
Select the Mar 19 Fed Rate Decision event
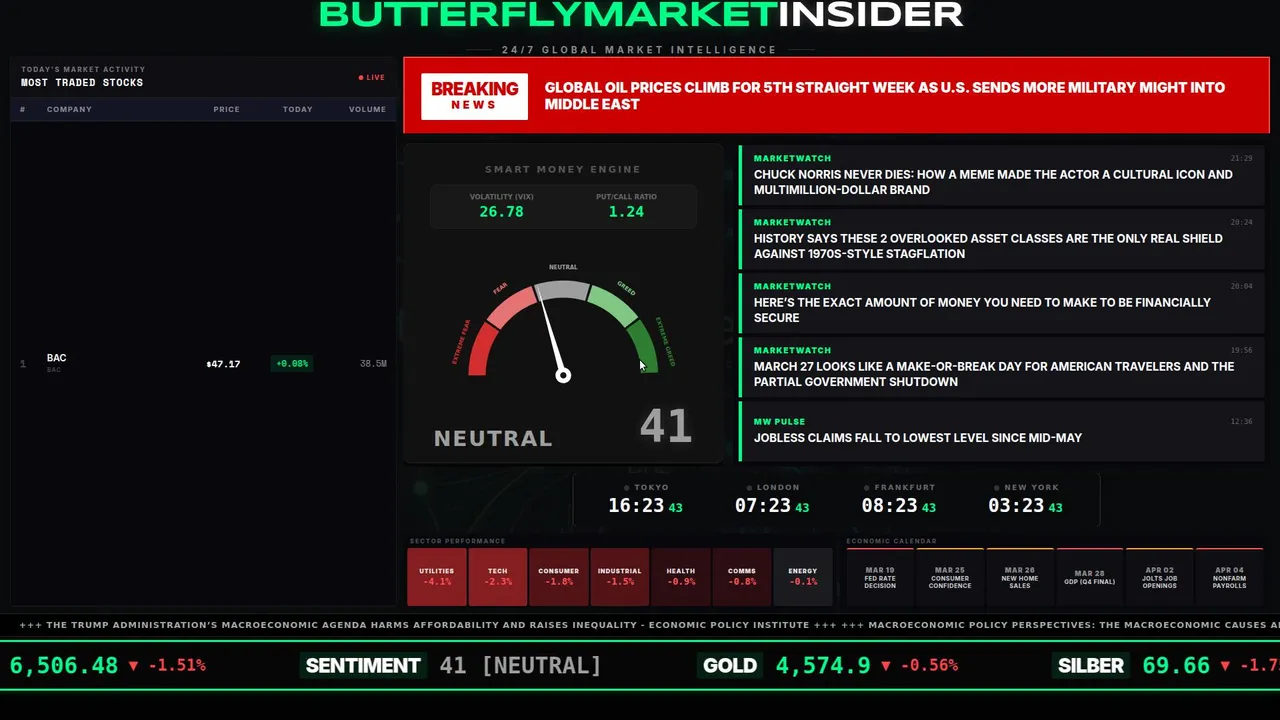tap(880, 577)
